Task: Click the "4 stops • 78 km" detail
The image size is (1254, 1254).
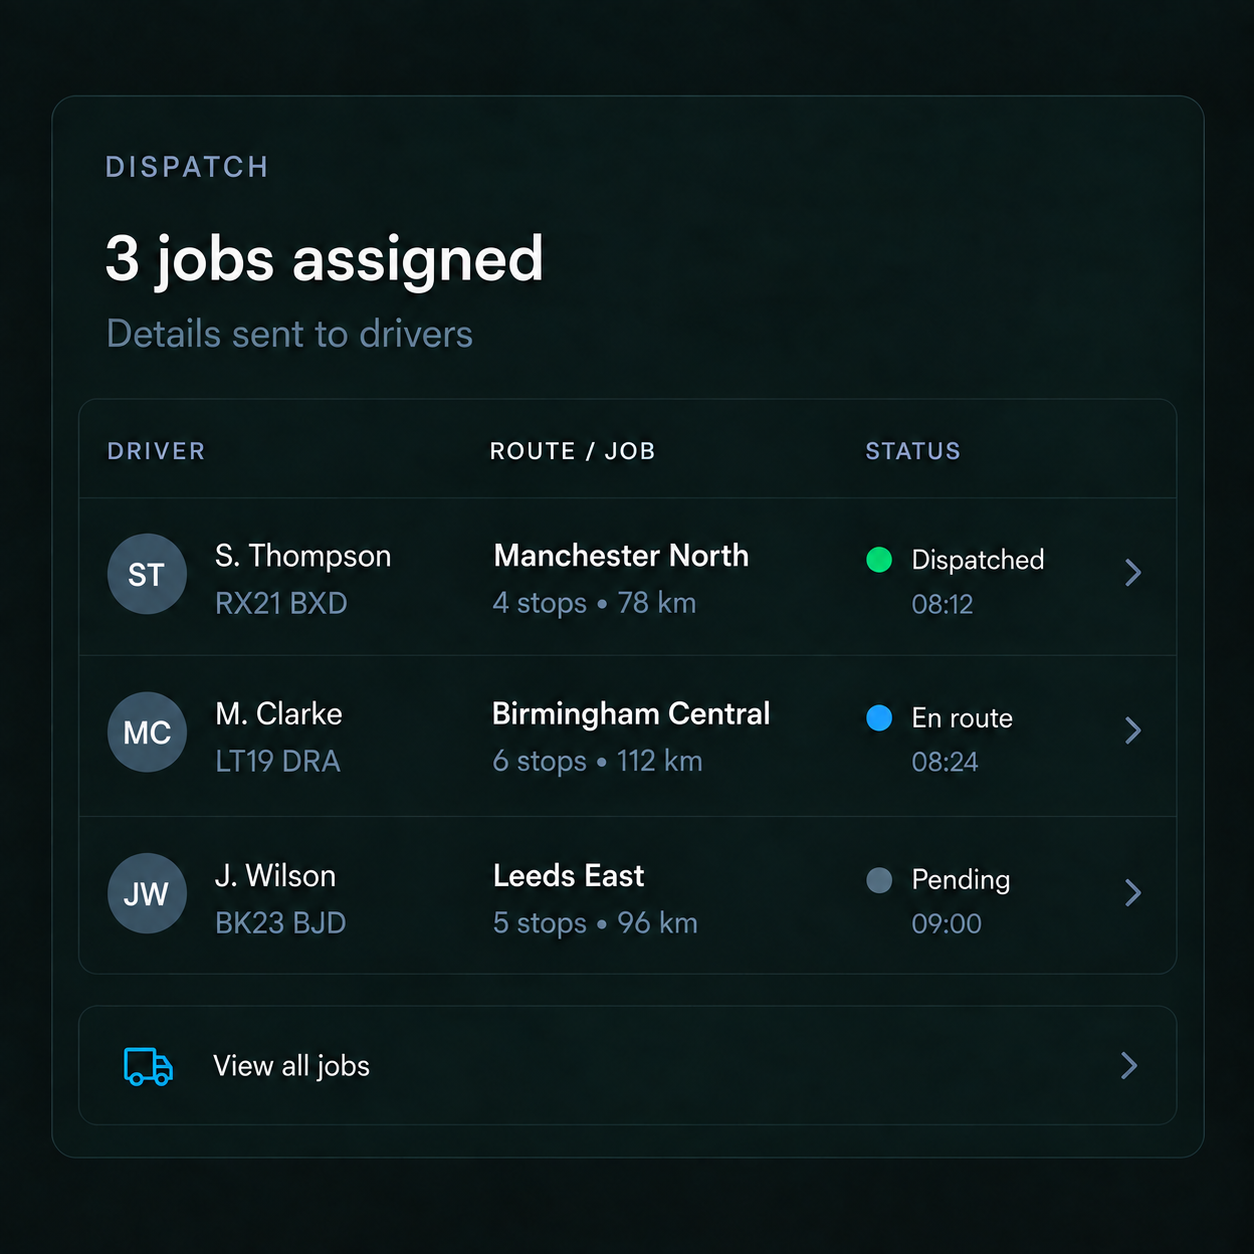Action: point(594,603)
